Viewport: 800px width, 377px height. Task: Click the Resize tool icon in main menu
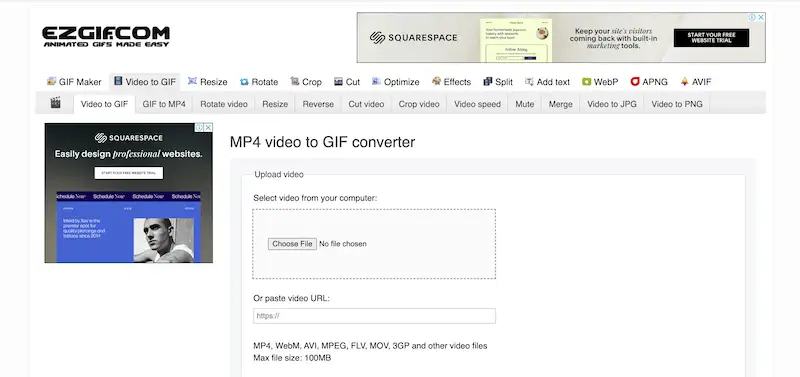[192, 81]
